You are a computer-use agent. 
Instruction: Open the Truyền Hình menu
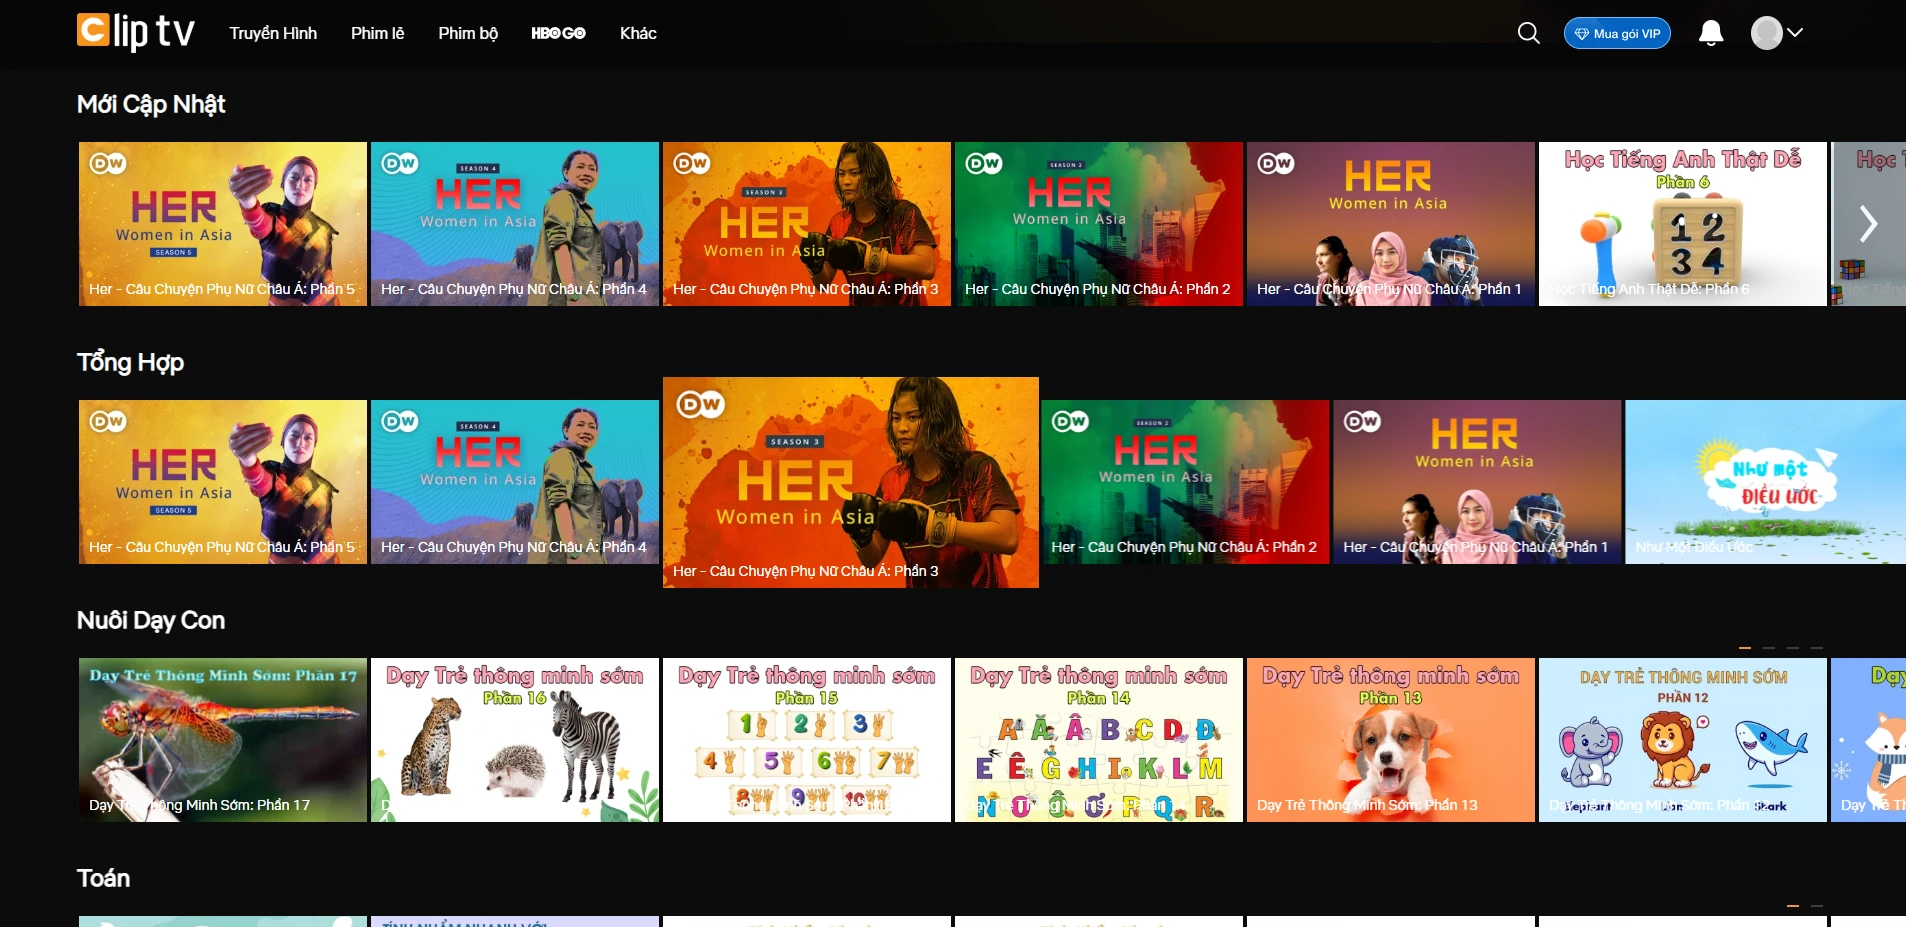pyautogui.click(x=273, y=33)
